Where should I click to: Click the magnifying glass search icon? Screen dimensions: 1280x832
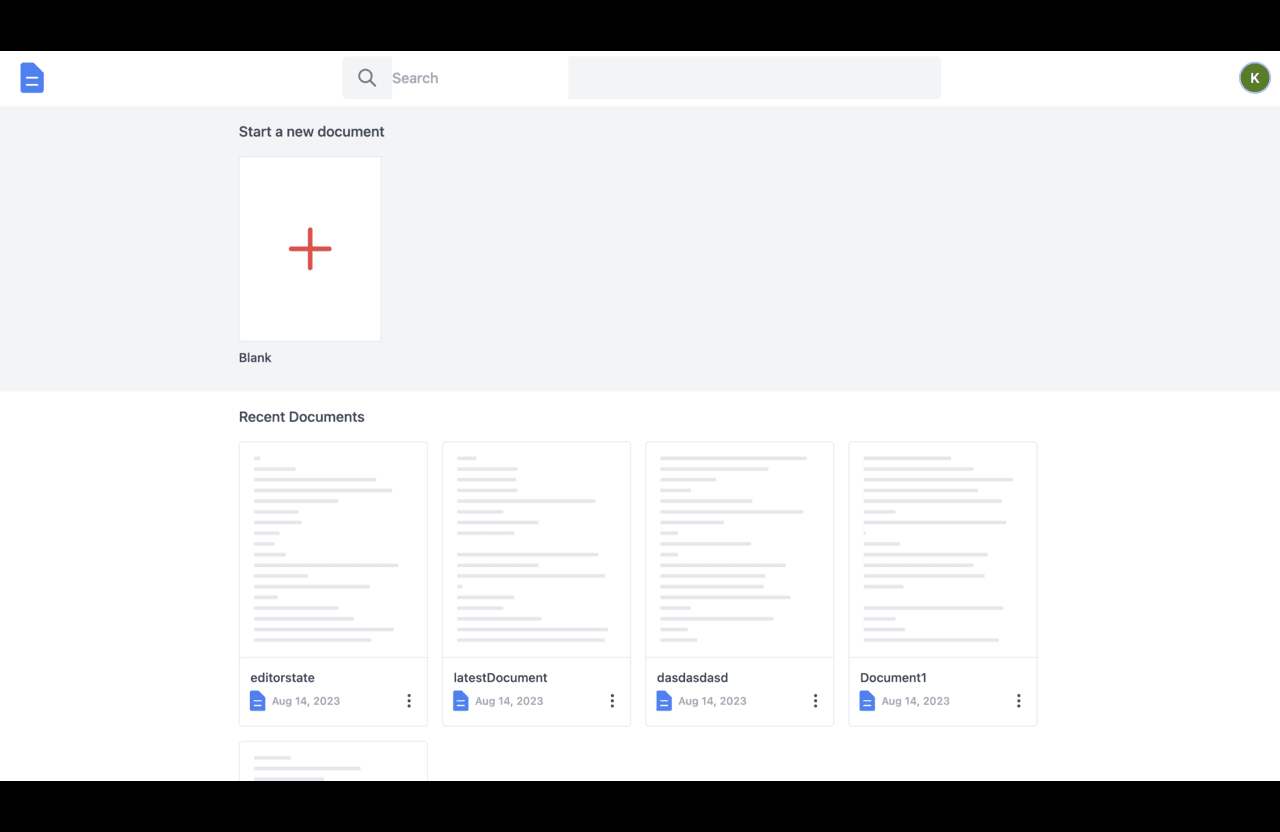(x=367, y=78)
